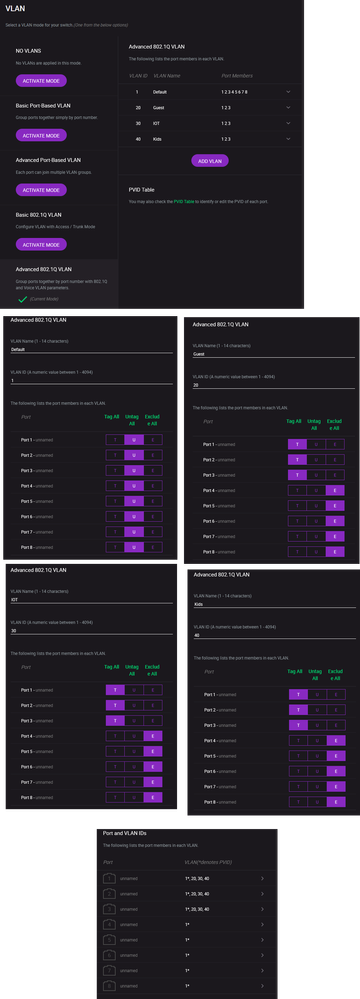Click the ADD VLAN button

pos(210,161)
